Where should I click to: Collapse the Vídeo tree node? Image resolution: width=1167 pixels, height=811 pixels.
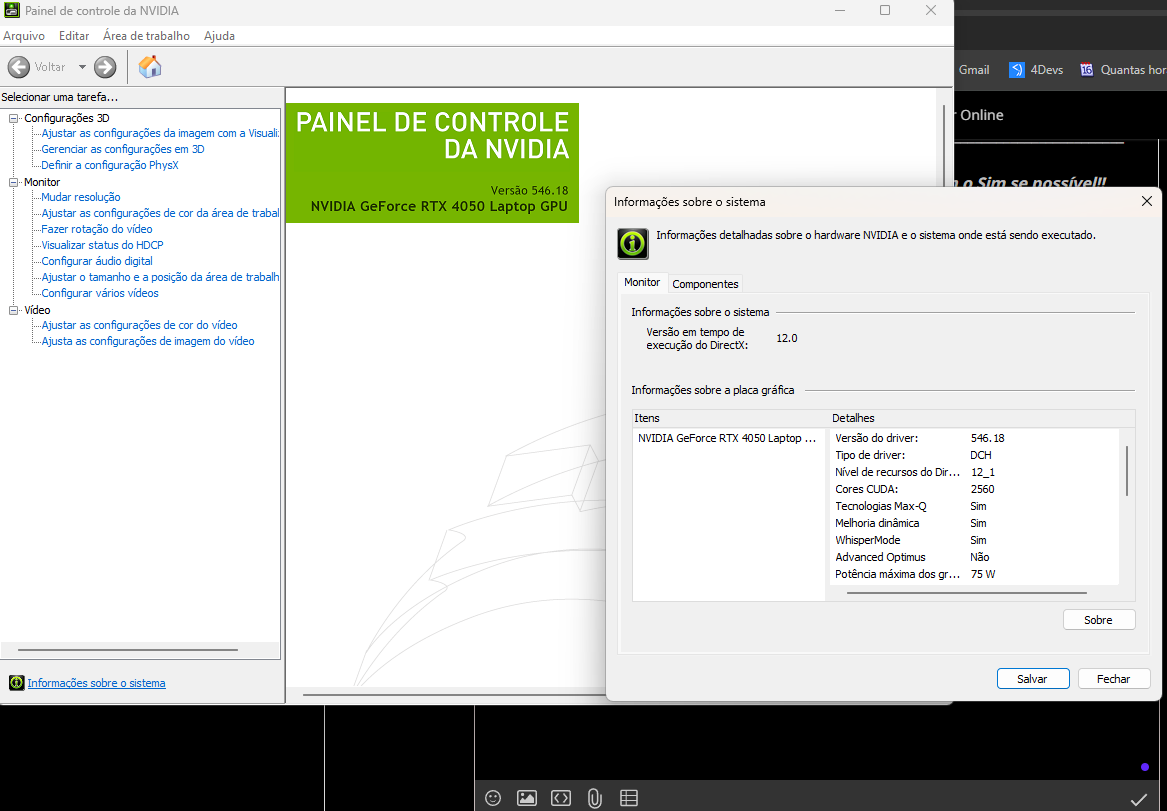tap(13, 310)
